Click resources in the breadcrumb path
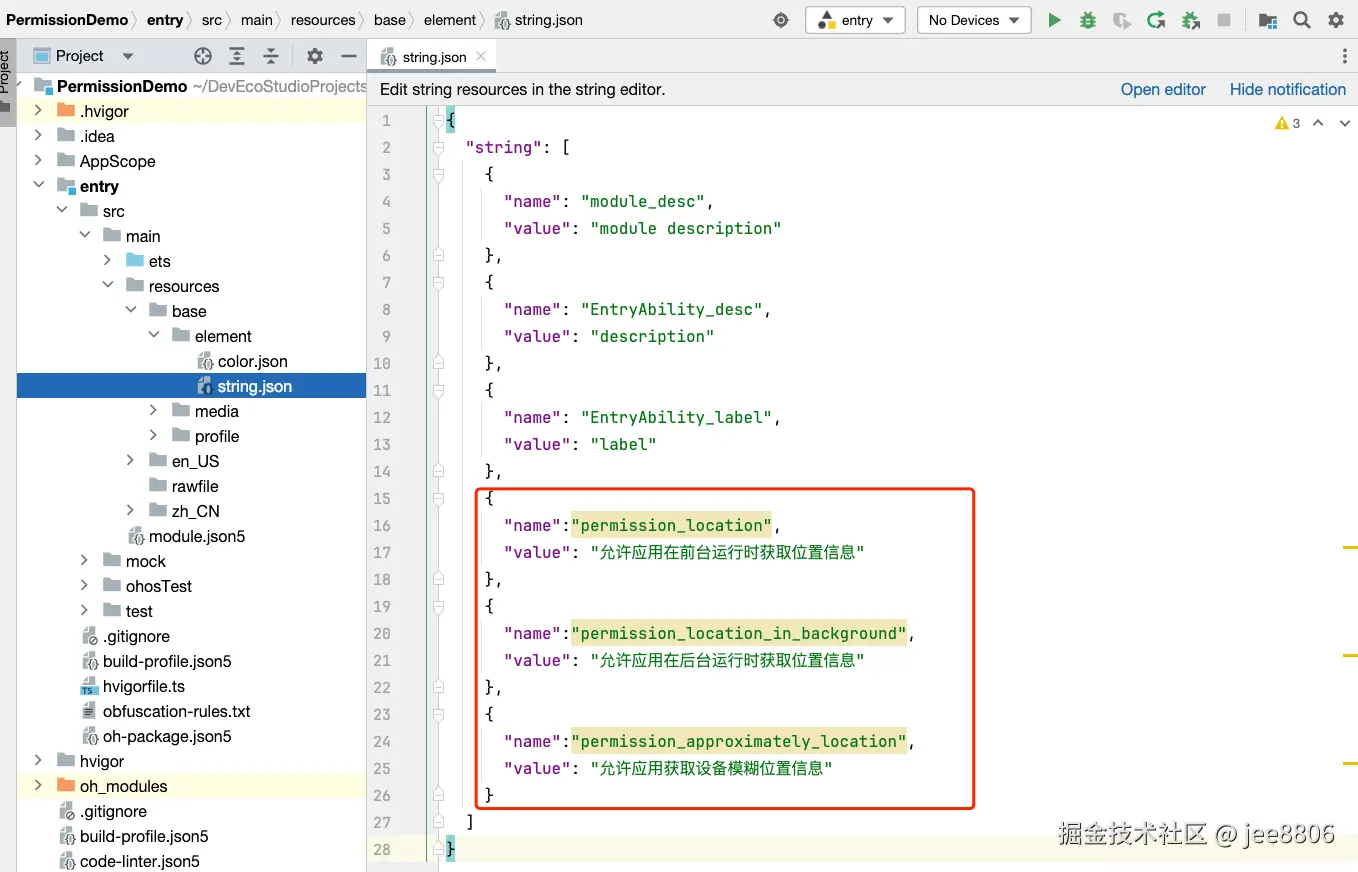This screenshot has width=1358, height=872. coord(323,20)
